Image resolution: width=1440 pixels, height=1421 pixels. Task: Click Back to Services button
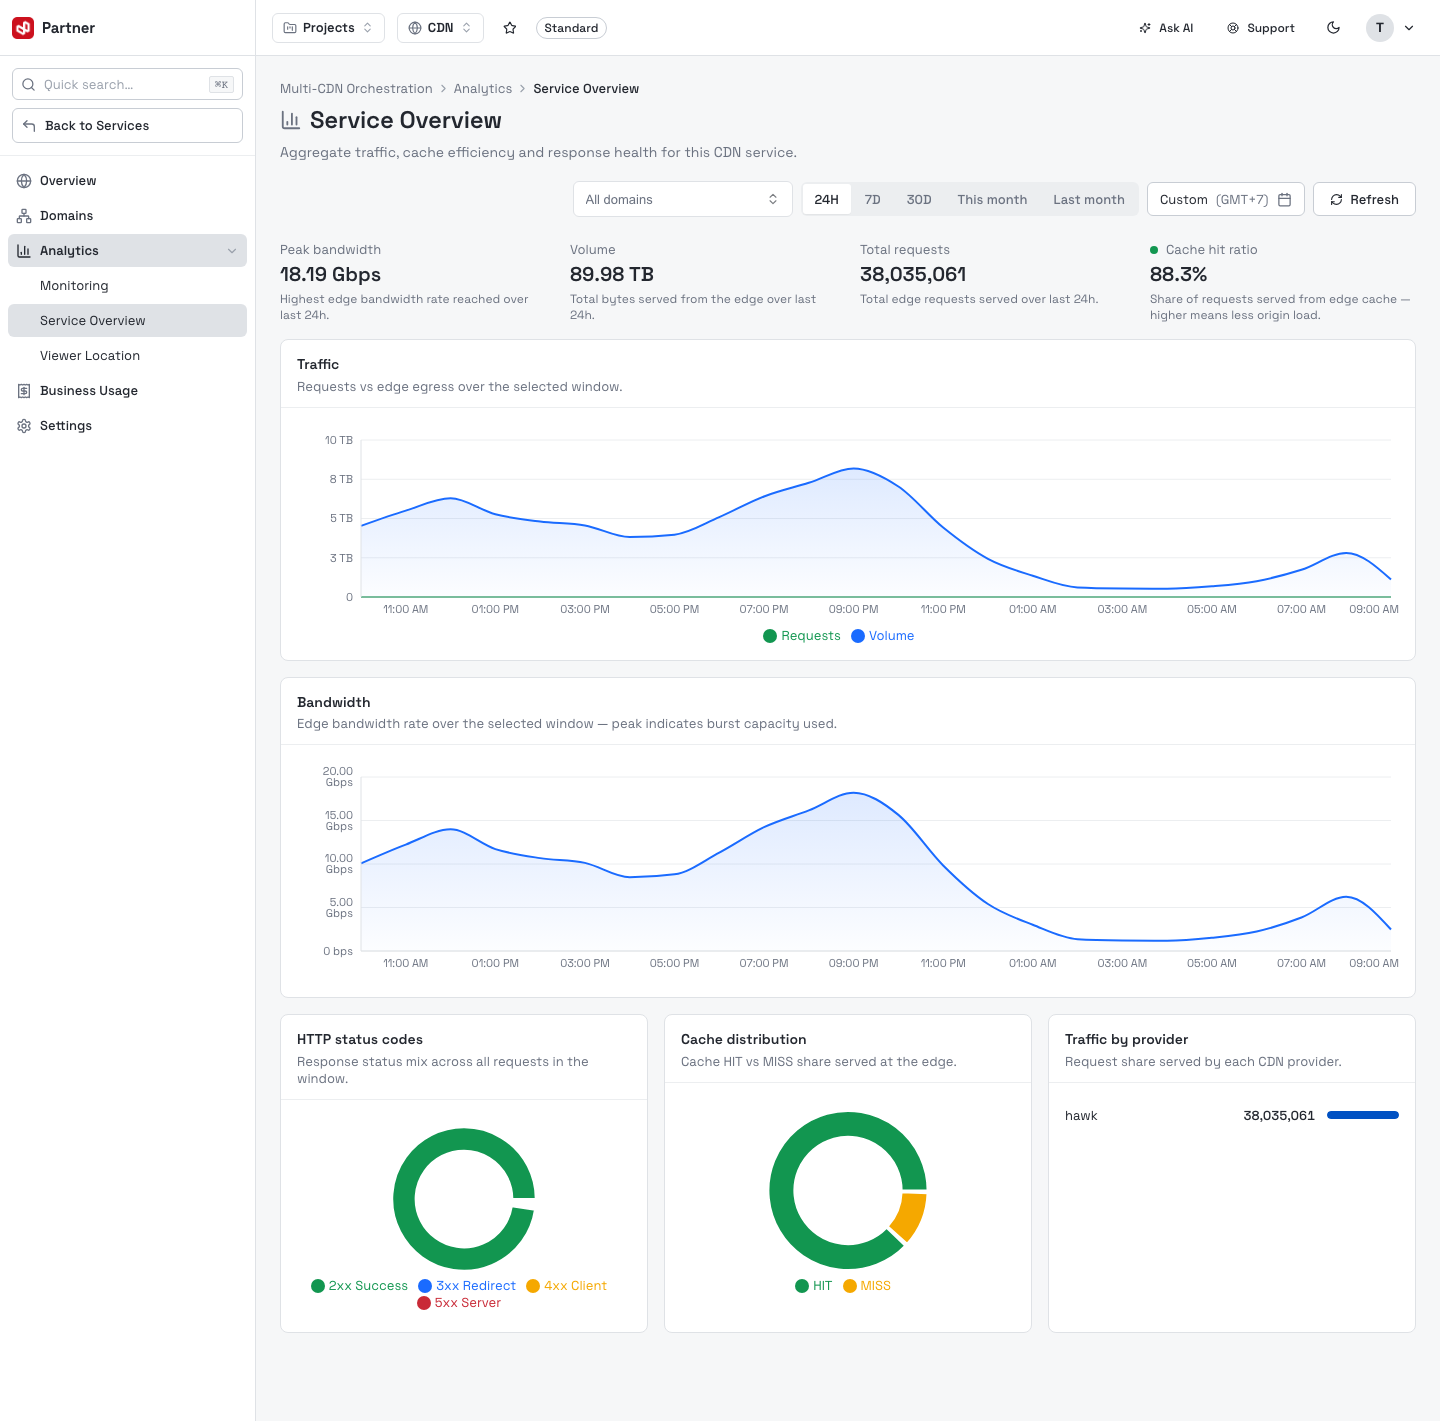coord(127,126)
